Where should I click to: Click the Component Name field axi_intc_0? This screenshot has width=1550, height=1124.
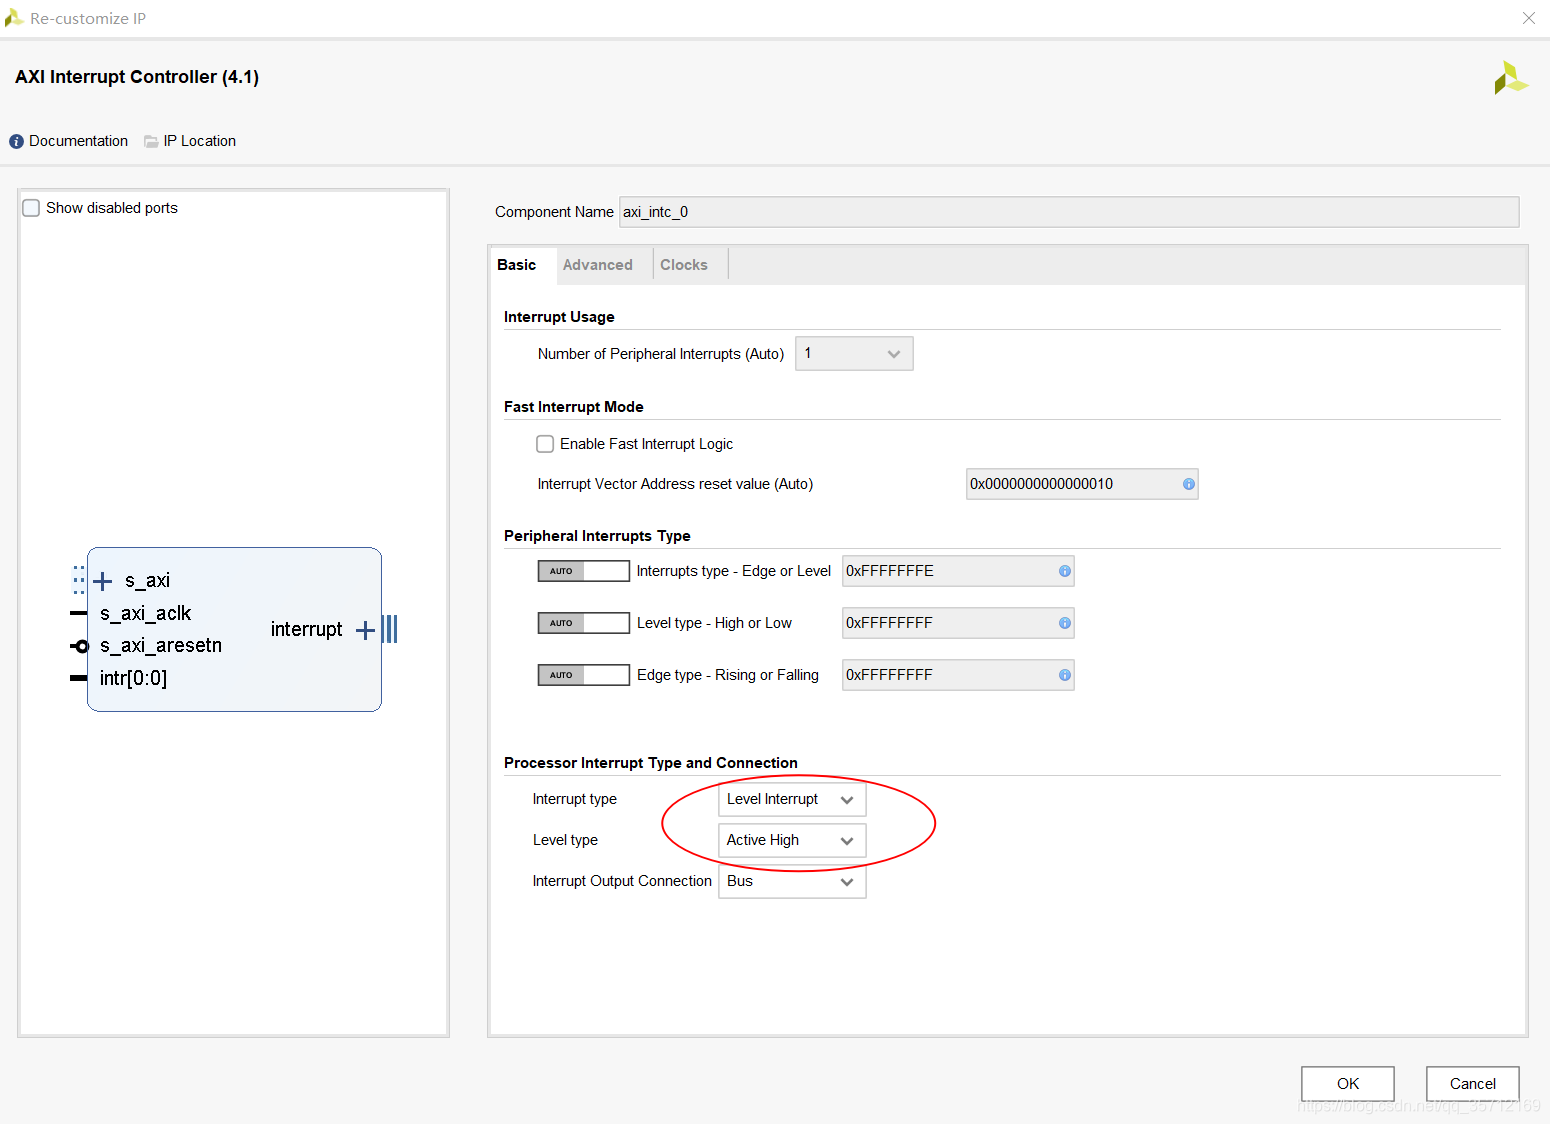click(1069, 212)
